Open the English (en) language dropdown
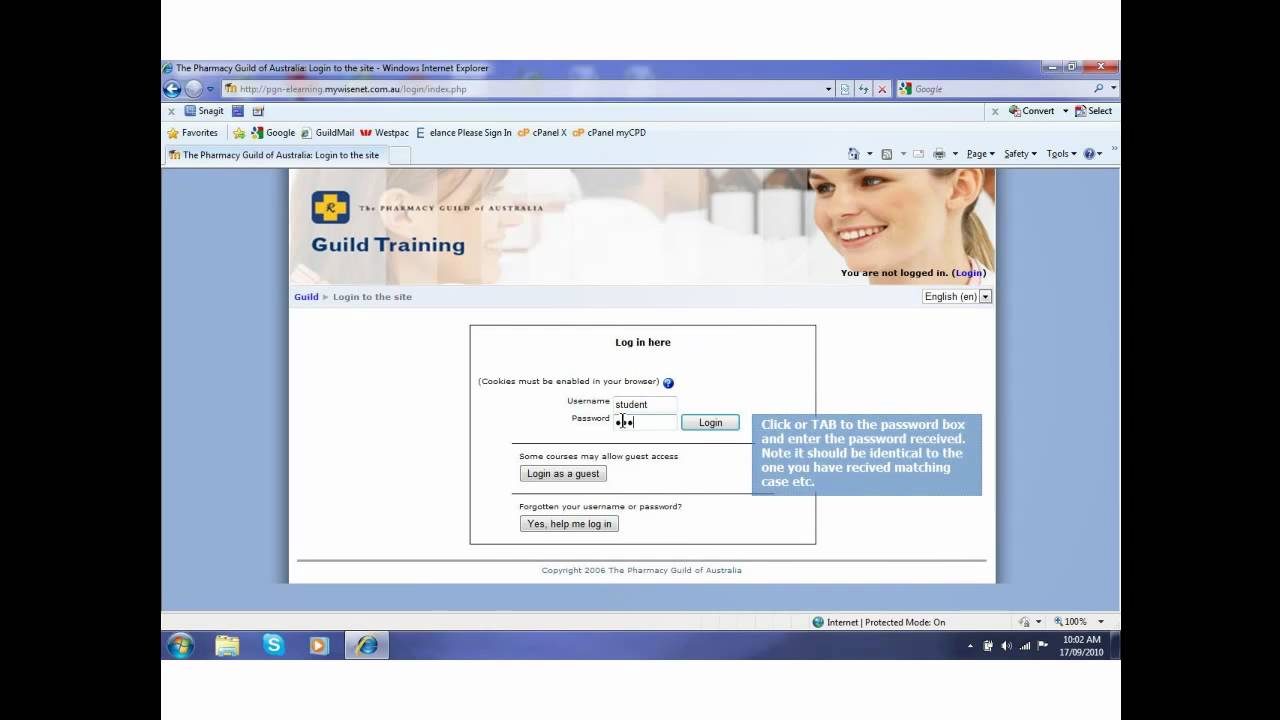 (957, 297)
